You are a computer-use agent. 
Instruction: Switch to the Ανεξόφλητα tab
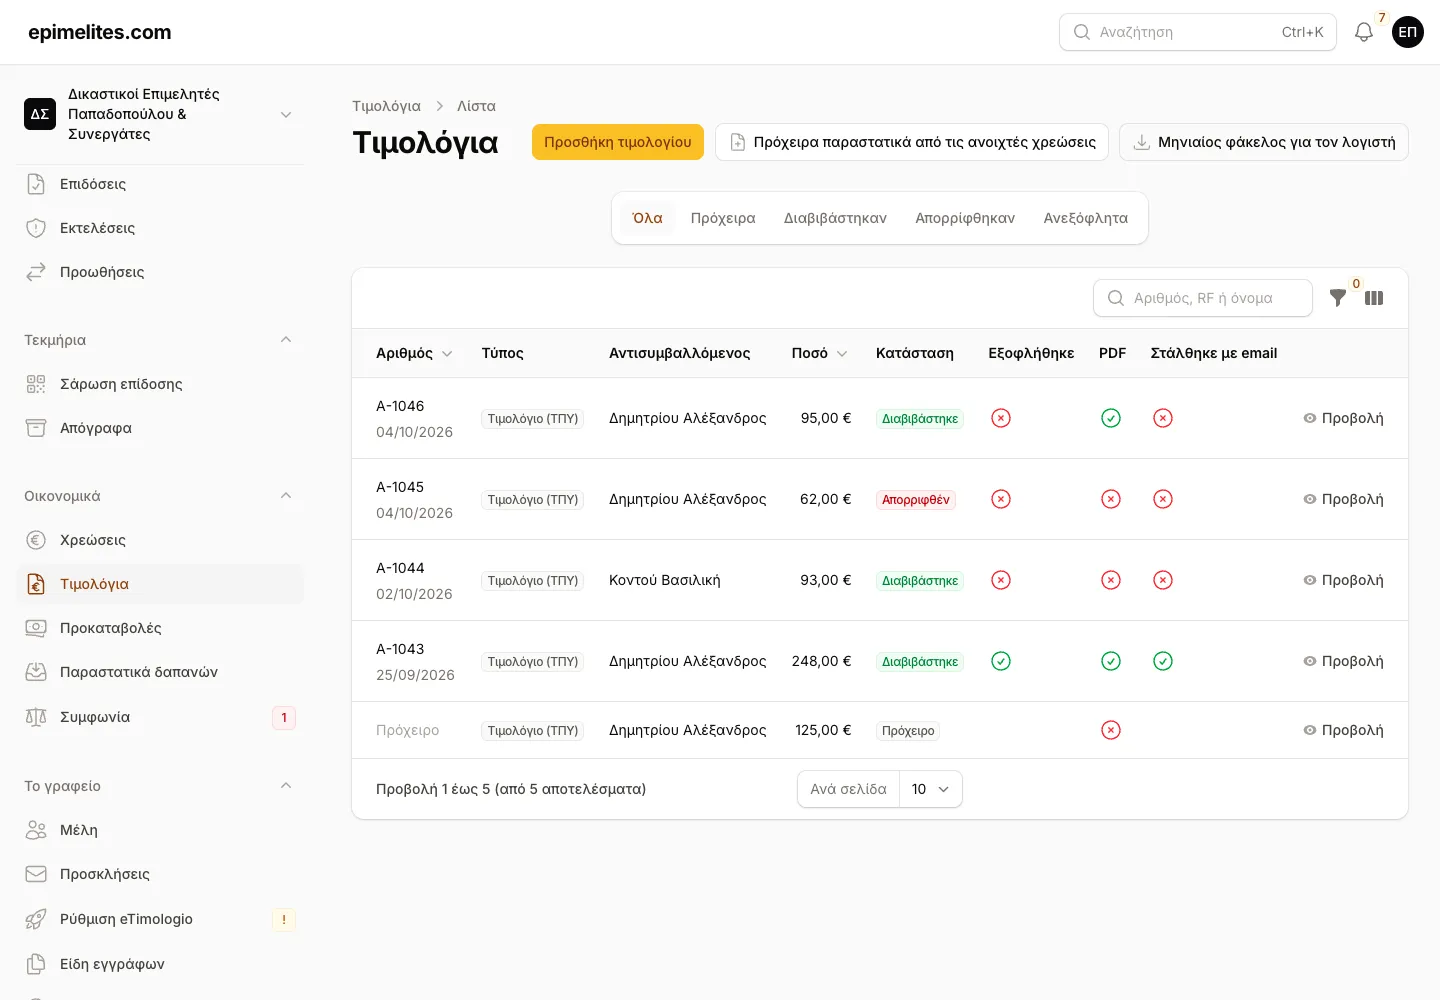pos(1086,218)
